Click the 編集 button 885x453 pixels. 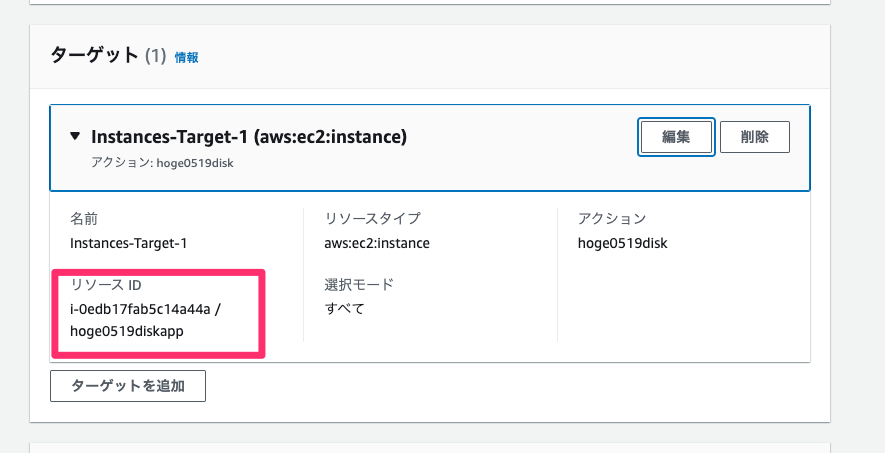tap(676, 137)
